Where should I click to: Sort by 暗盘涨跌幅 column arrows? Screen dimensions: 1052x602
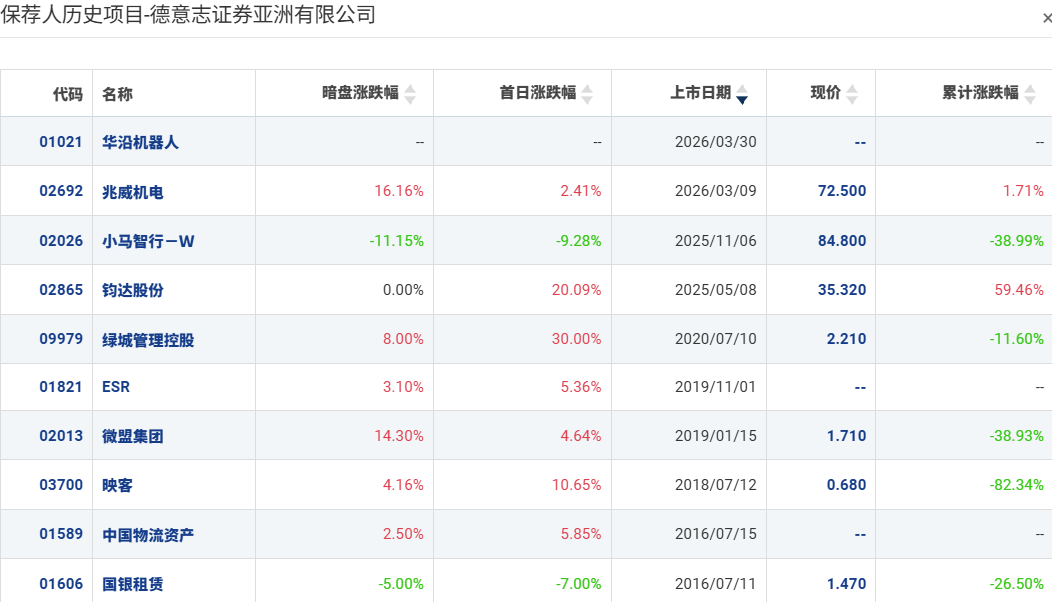pos(410,94)
